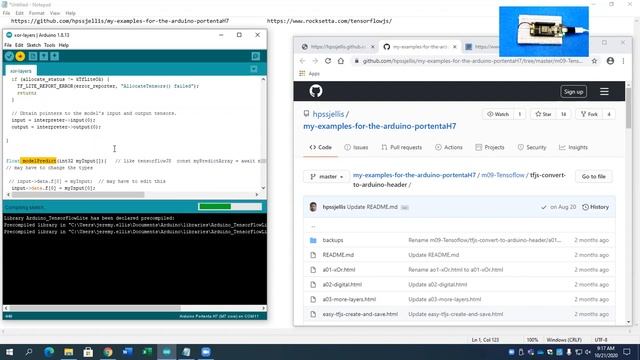640x360 pixels.
Task: Open the a01-xOr.html file
Action: click(339, 270)
